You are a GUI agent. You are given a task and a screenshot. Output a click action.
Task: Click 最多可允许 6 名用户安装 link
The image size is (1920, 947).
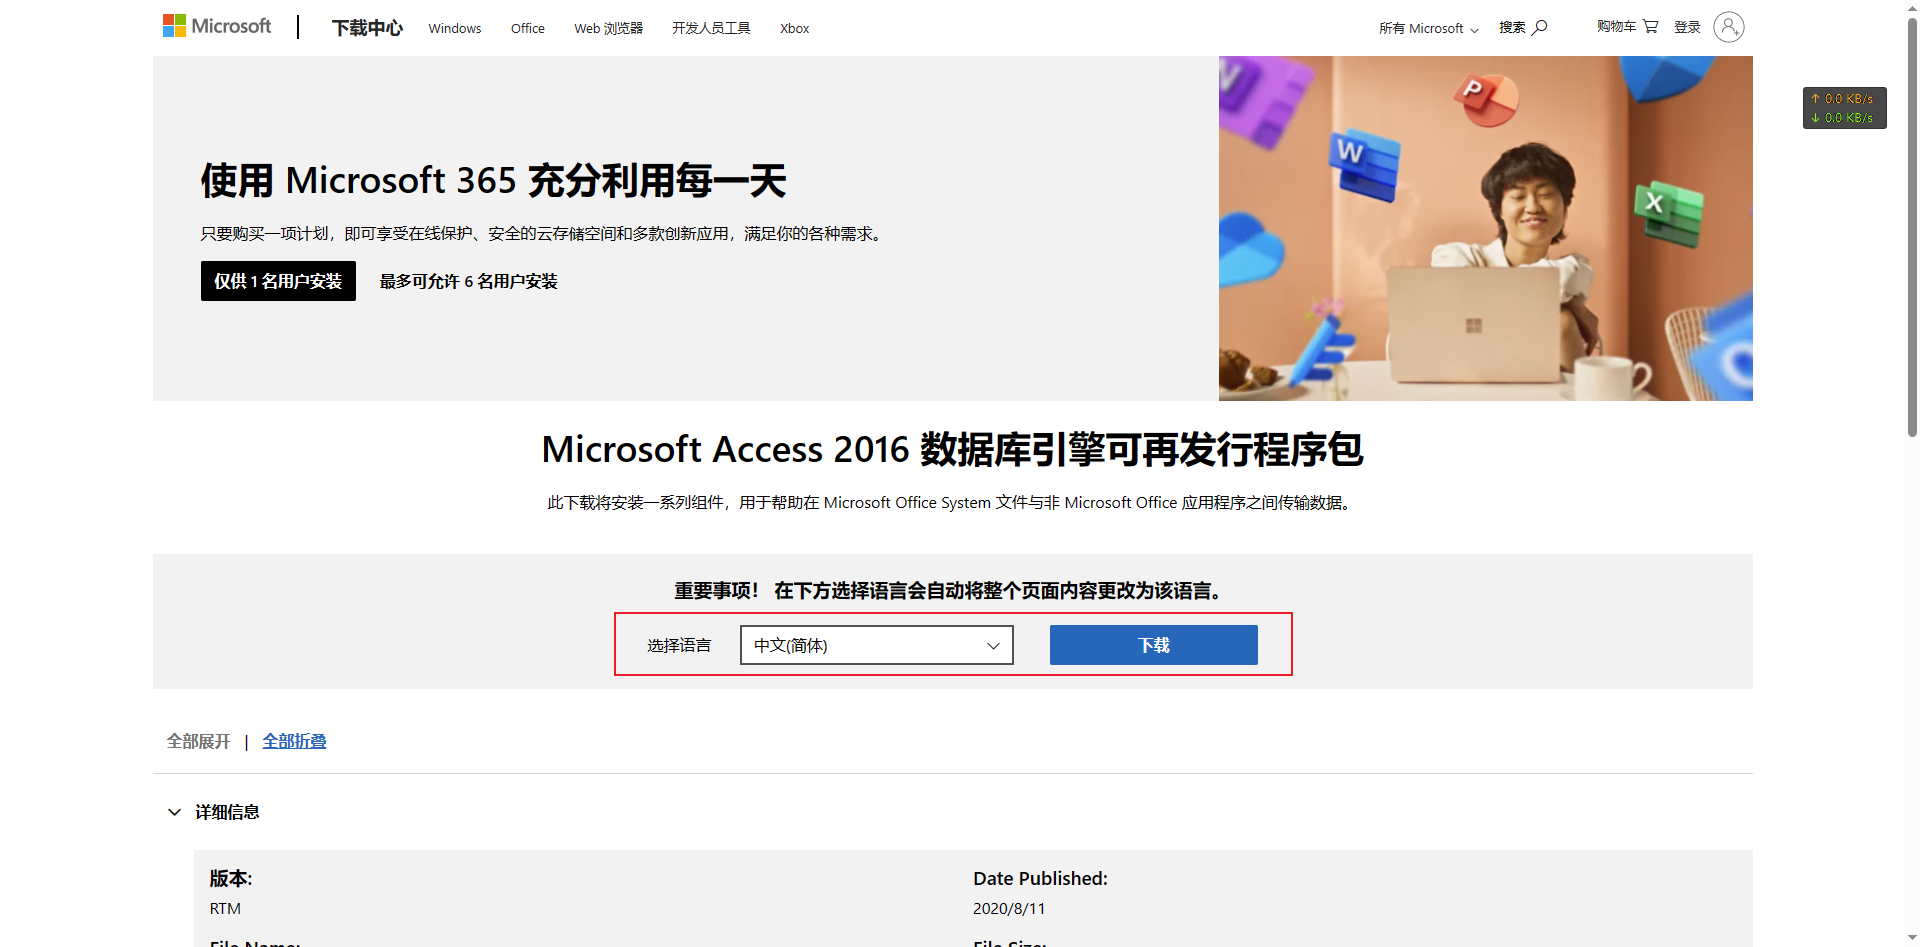tap(468, 281)
